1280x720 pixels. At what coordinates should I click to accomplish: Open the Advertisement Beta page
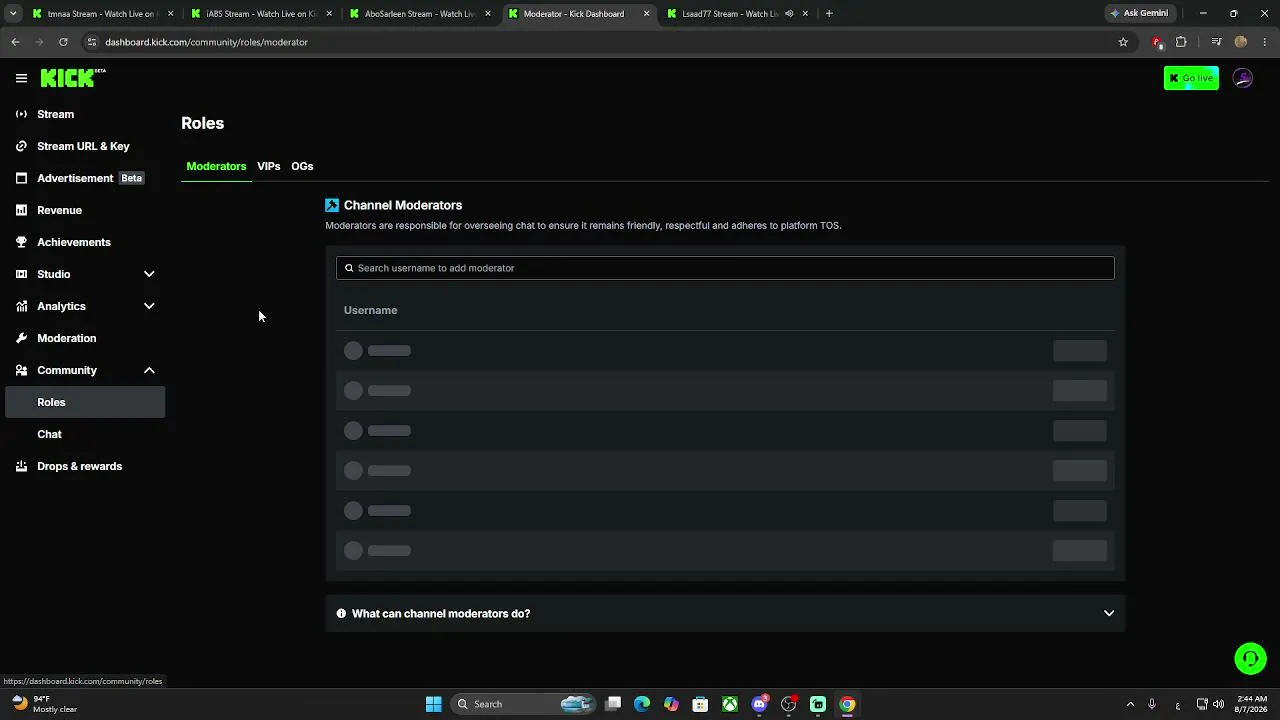click(x=85, y=178)
